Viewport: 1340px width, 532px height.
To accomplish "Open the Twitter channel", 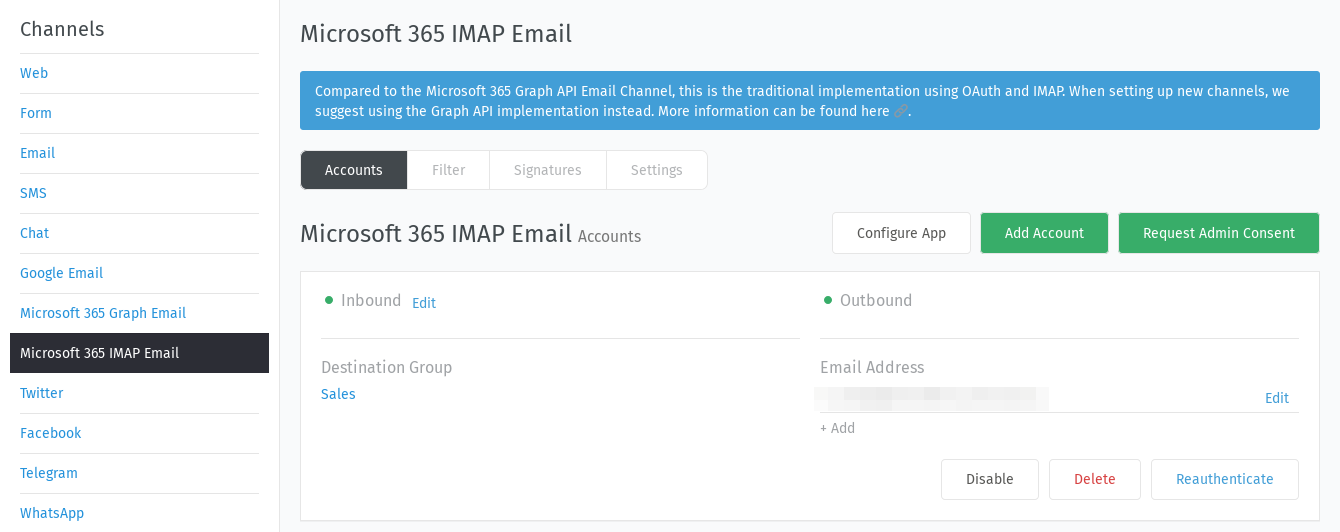I will click(42, 393).
